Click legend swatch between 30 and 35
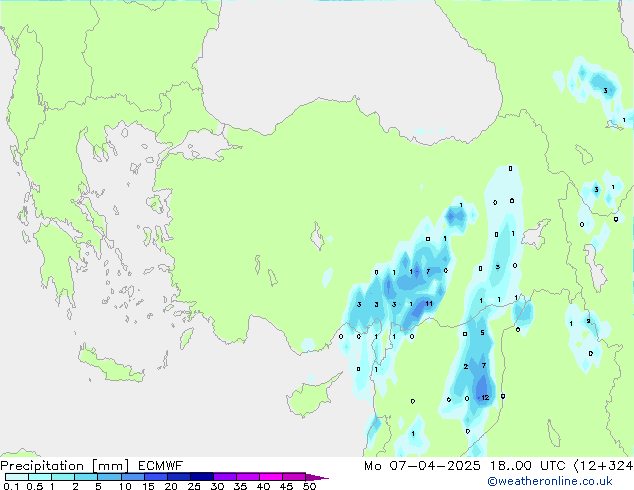 [224, 477]
